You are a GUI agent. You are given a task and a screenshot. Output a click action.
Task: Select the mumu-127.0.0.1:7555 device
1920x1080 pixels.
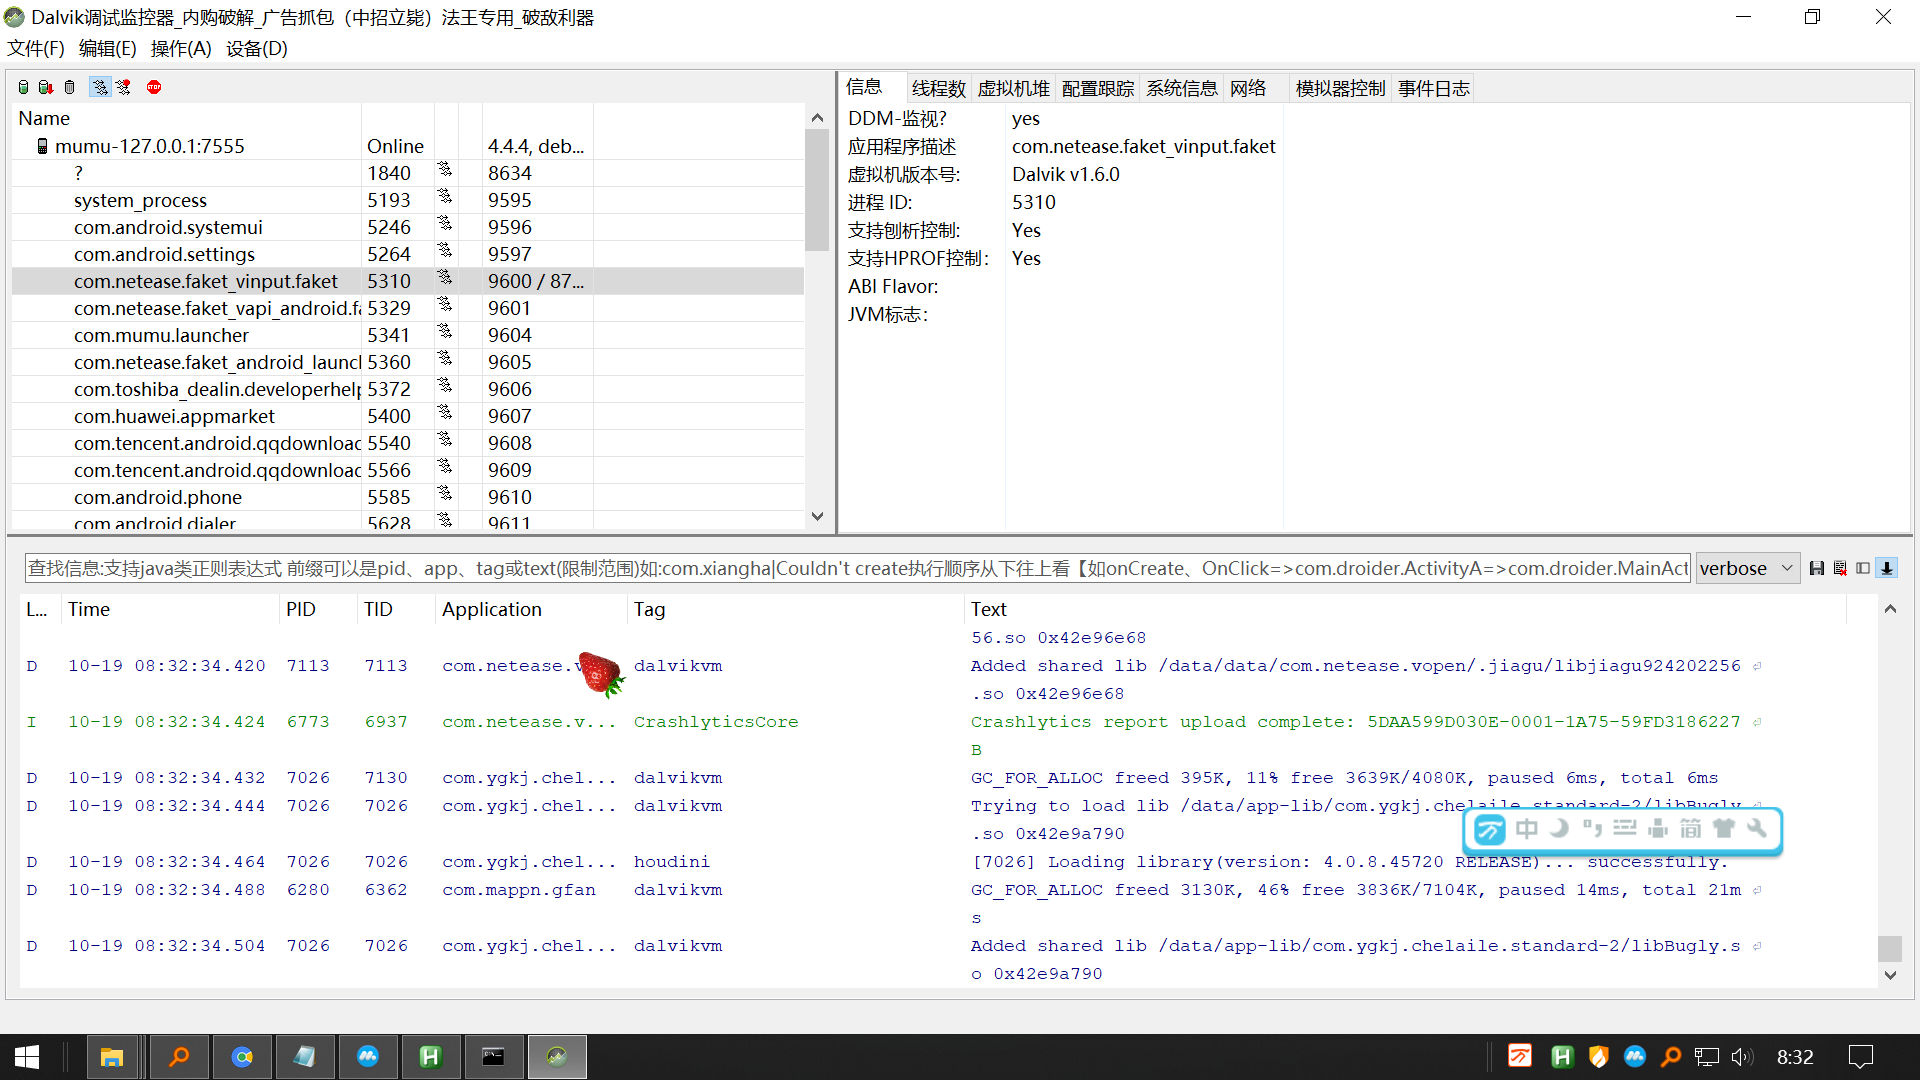pos(149,146)
